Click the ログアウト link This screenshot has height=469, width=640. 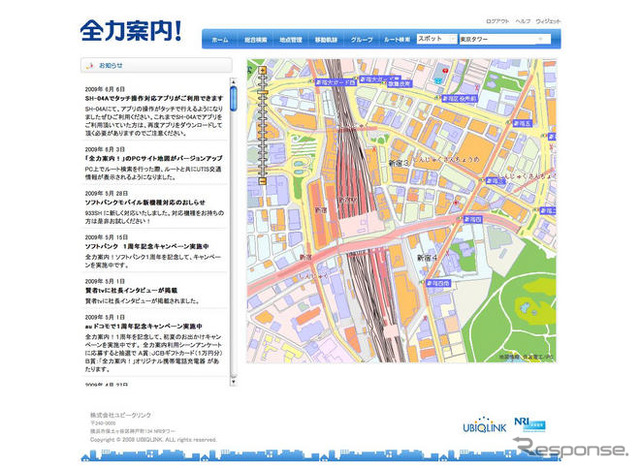coord(498,21)
